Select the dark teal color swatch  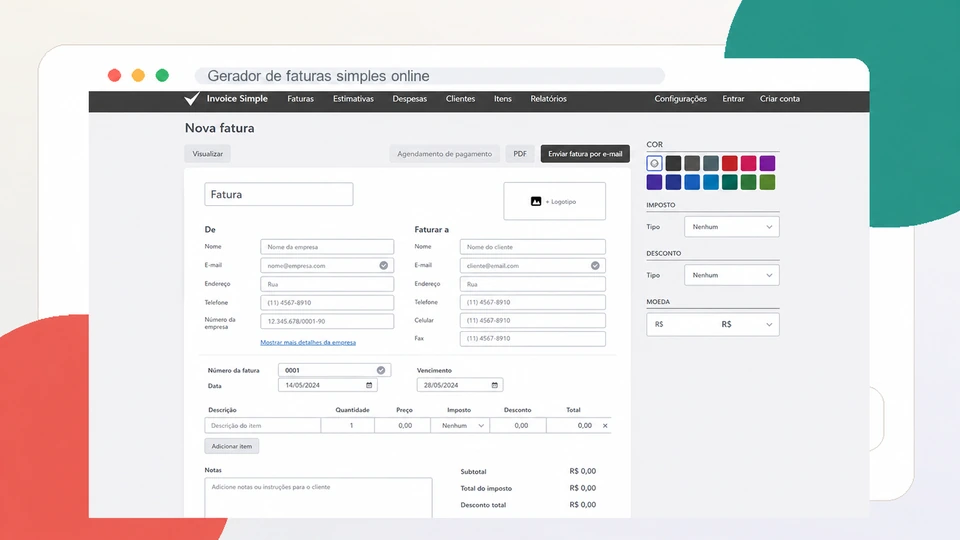tap(730, 182)
